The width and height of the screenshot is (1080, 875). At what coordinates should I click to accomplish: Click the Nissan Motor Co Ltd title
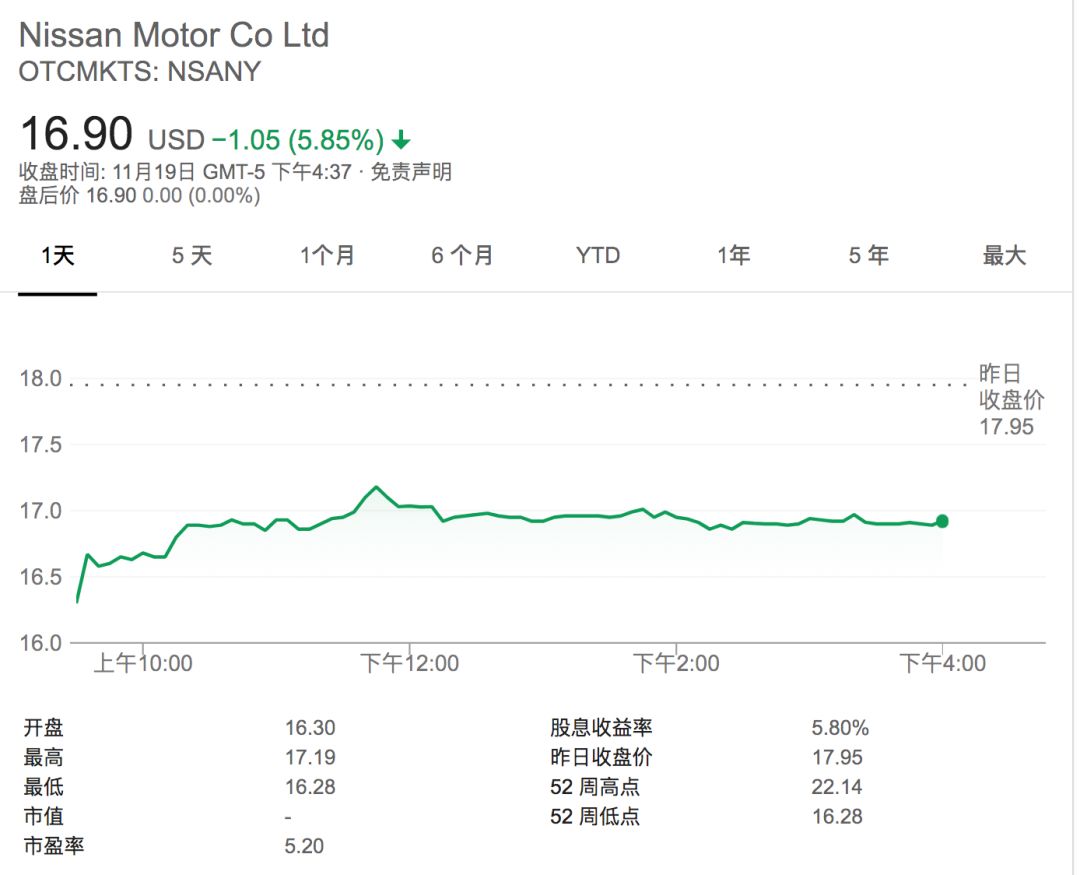click(174, 36)
